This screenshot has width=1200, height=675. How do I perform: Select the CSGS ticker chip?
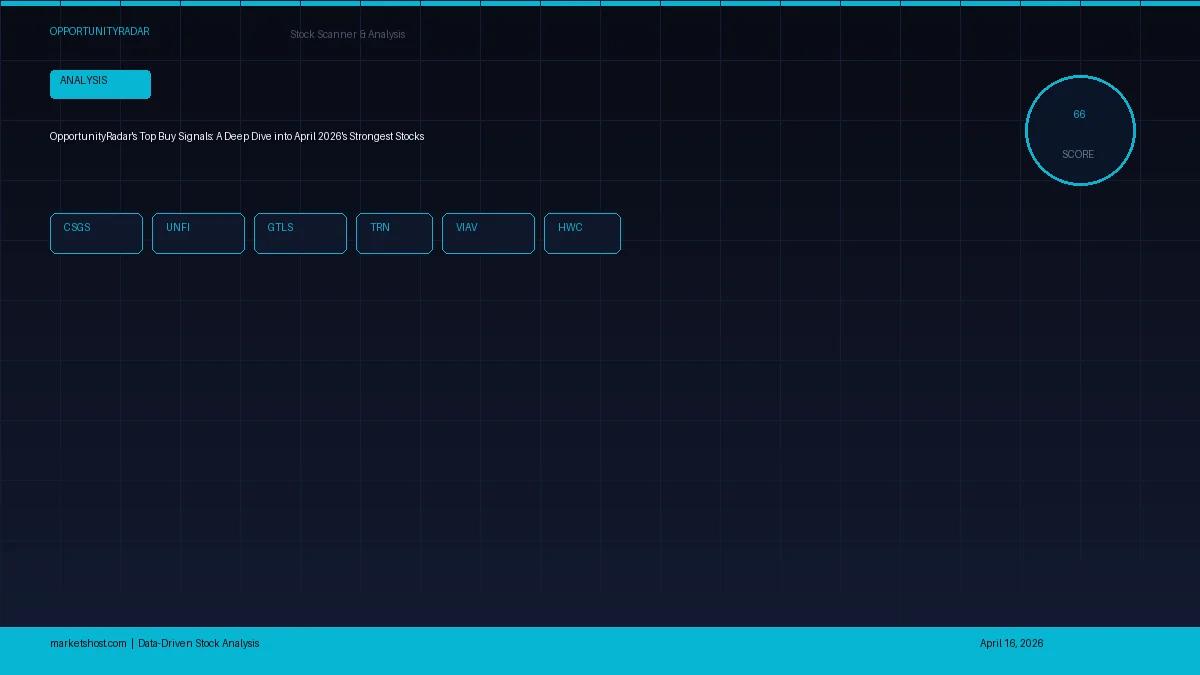96,233
